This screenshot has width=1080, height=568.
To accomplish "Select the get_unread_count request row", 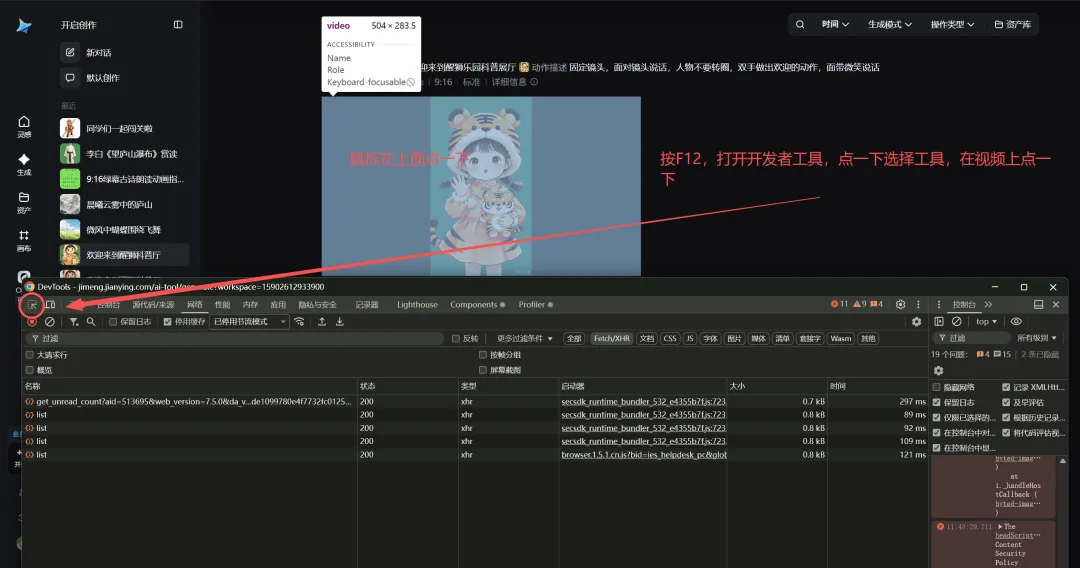I will coord(475,401).
